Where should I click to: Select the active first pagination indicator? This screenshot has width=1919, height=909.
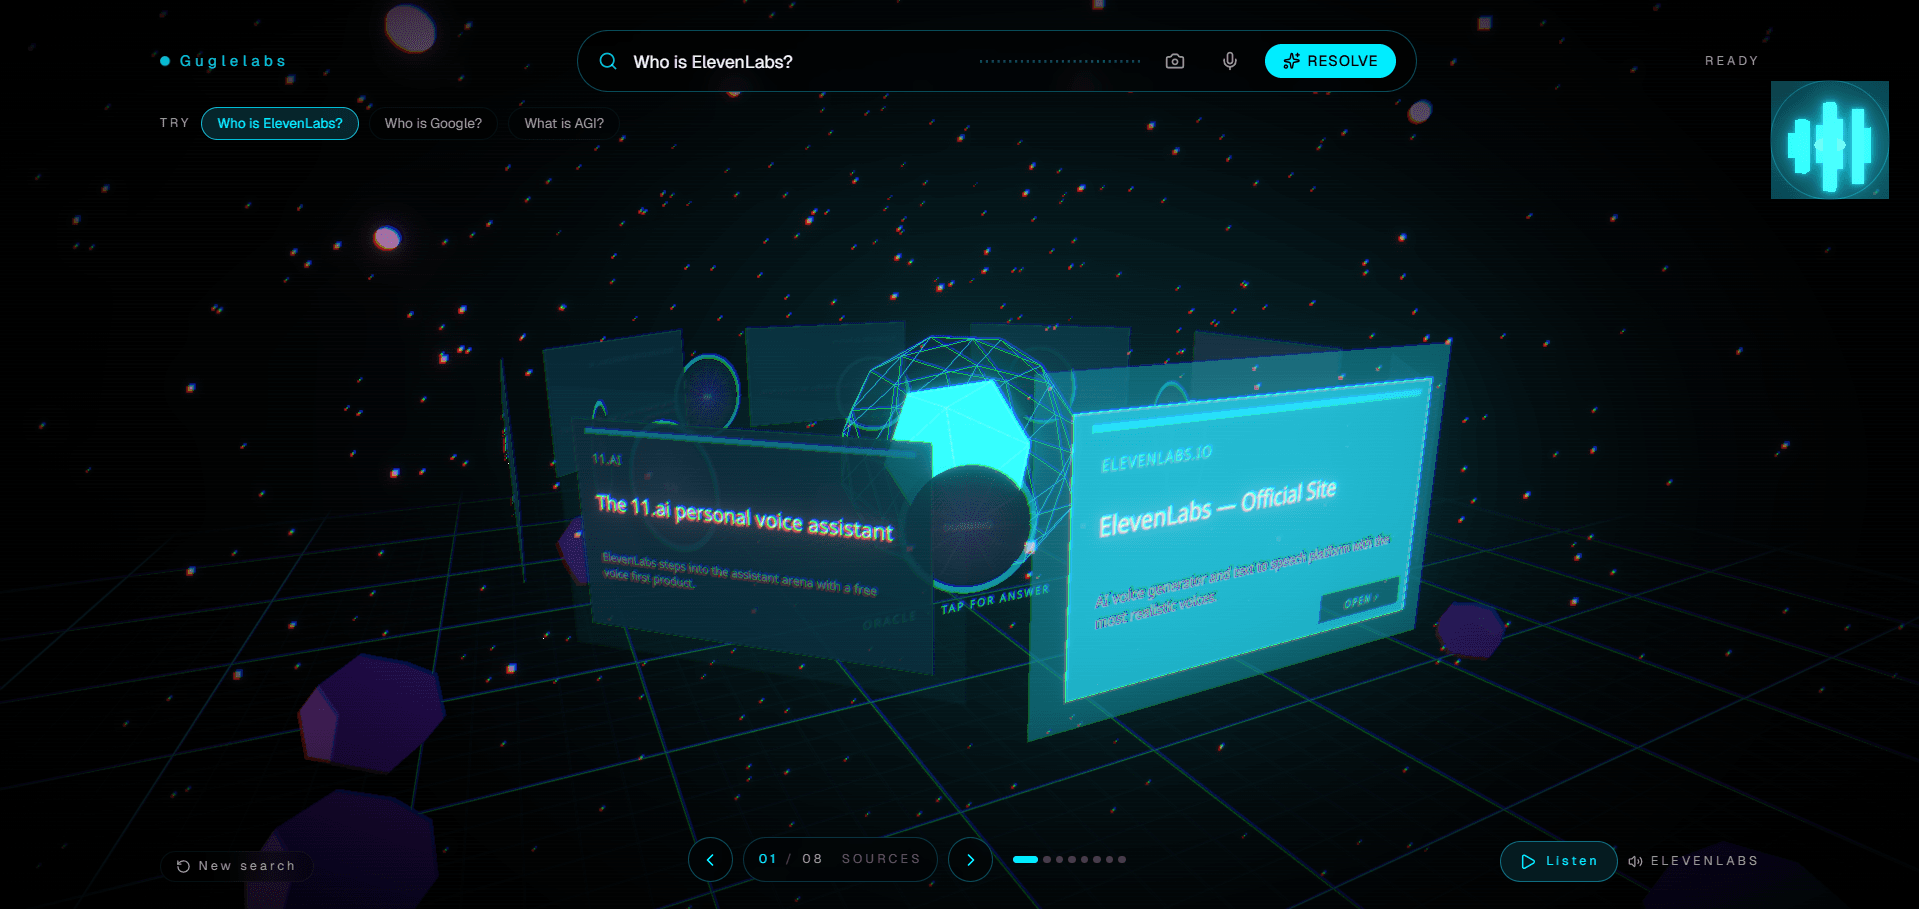tap(1025, 859)
